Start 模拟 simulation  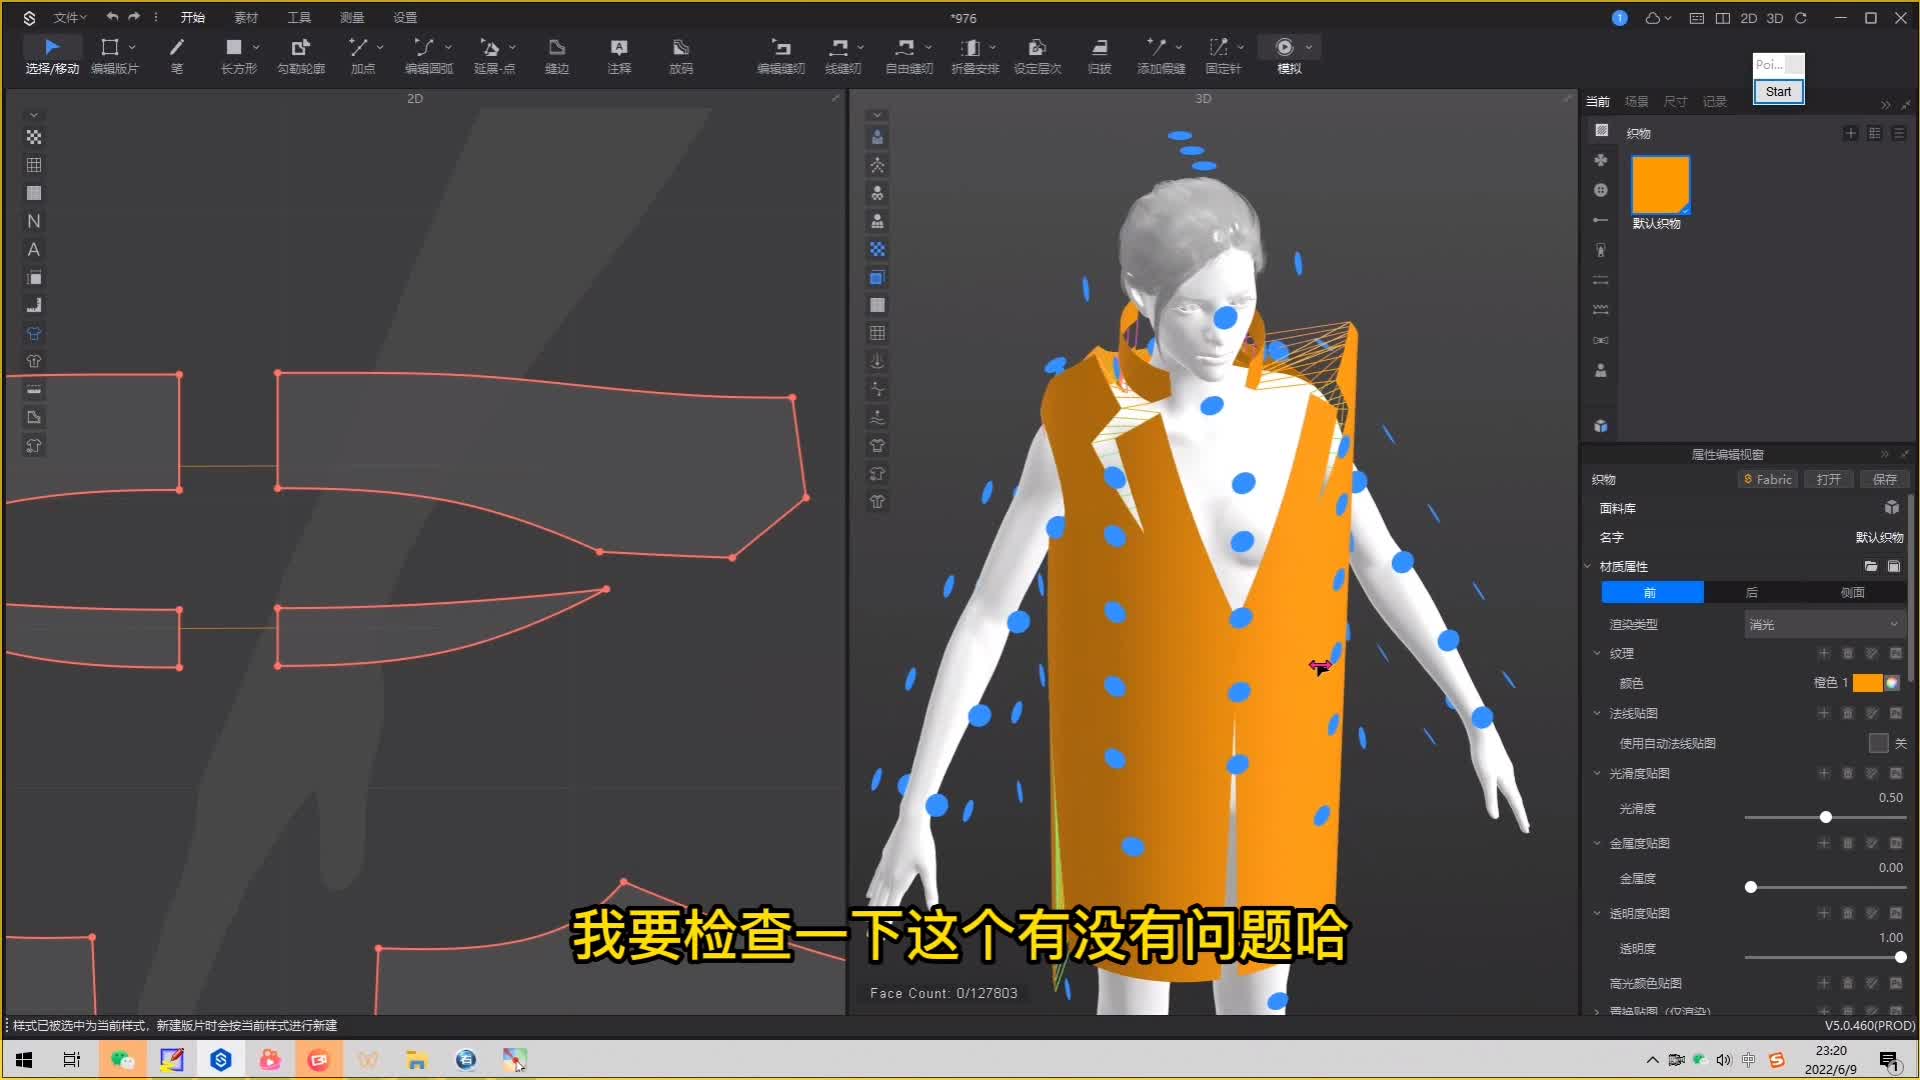click(1287, 56)
